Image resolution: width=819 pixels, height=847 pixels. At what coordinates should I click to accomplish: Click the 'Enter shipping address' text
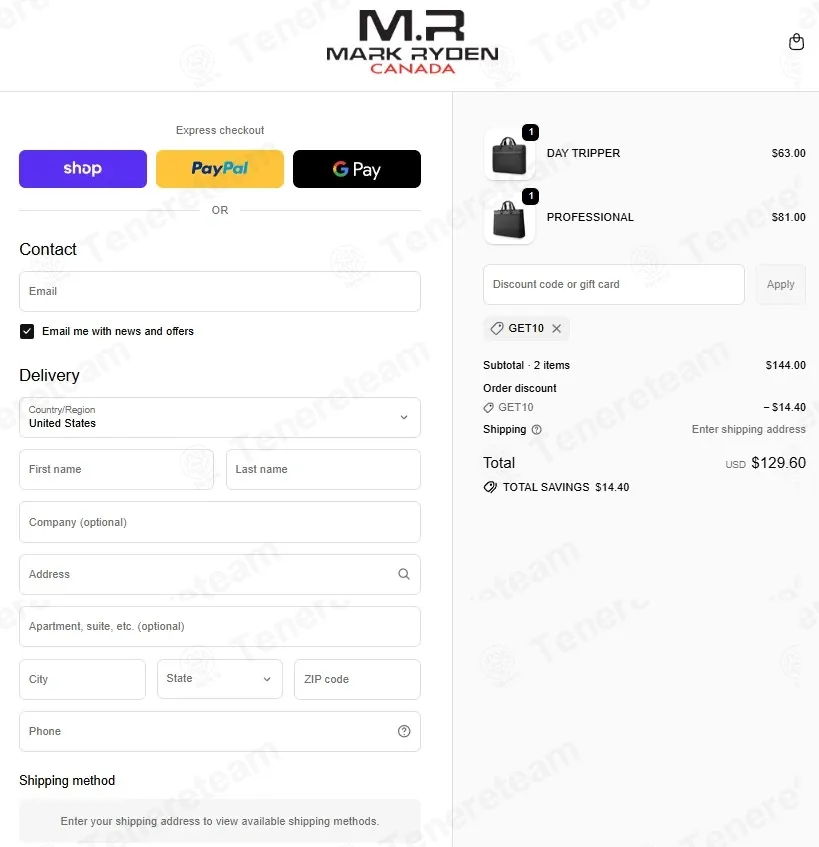(748, 429)
